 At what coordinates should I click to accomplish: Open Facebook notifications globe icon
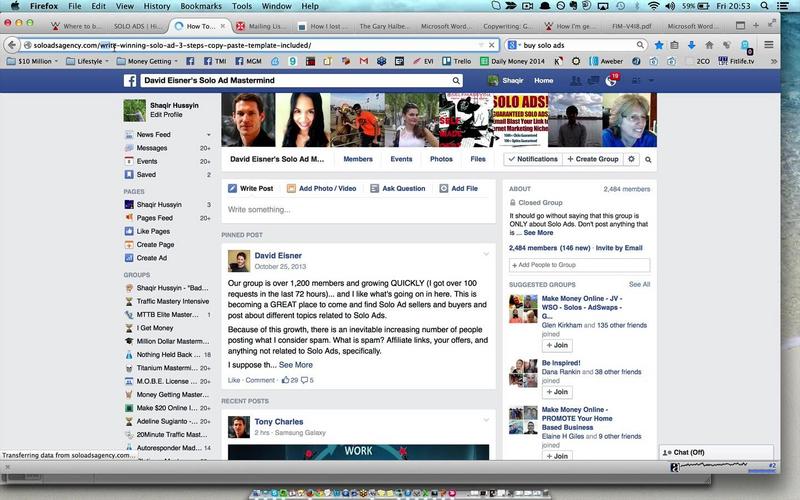pyautogui.click(x=611, y=81)
